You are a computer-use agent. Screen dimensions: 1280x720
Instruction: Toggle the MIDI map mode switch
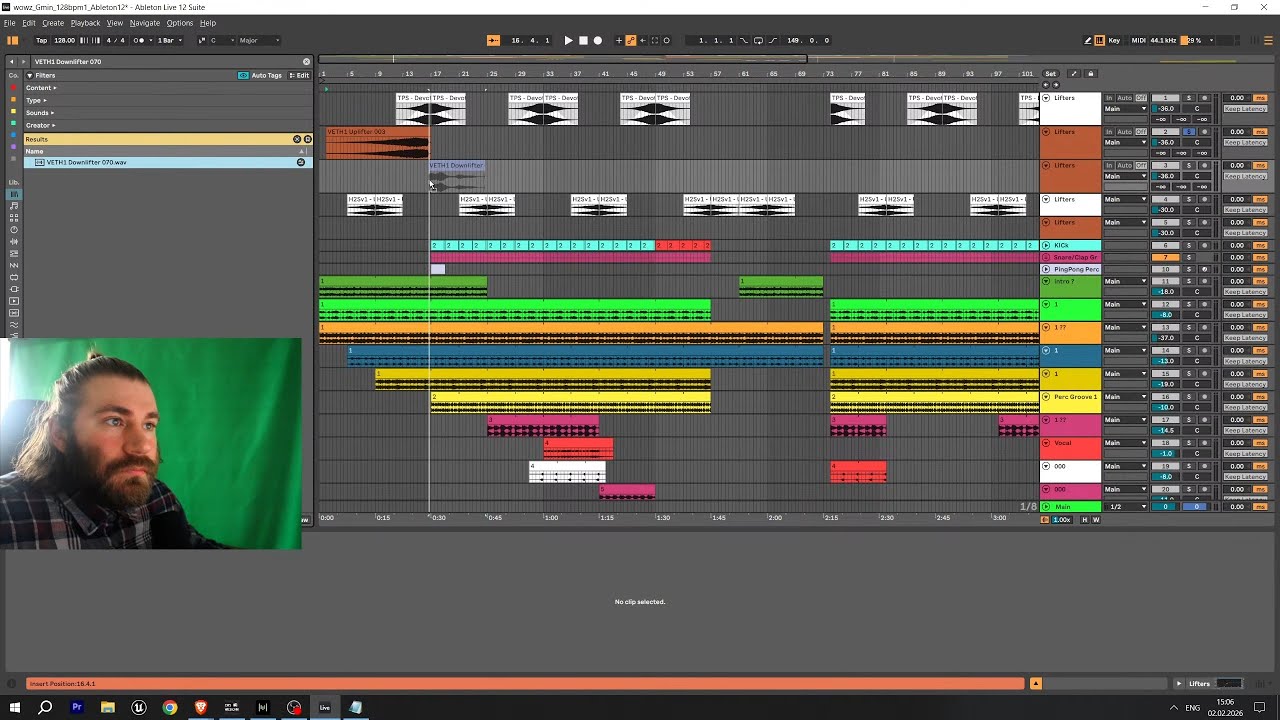(1138, 40)
